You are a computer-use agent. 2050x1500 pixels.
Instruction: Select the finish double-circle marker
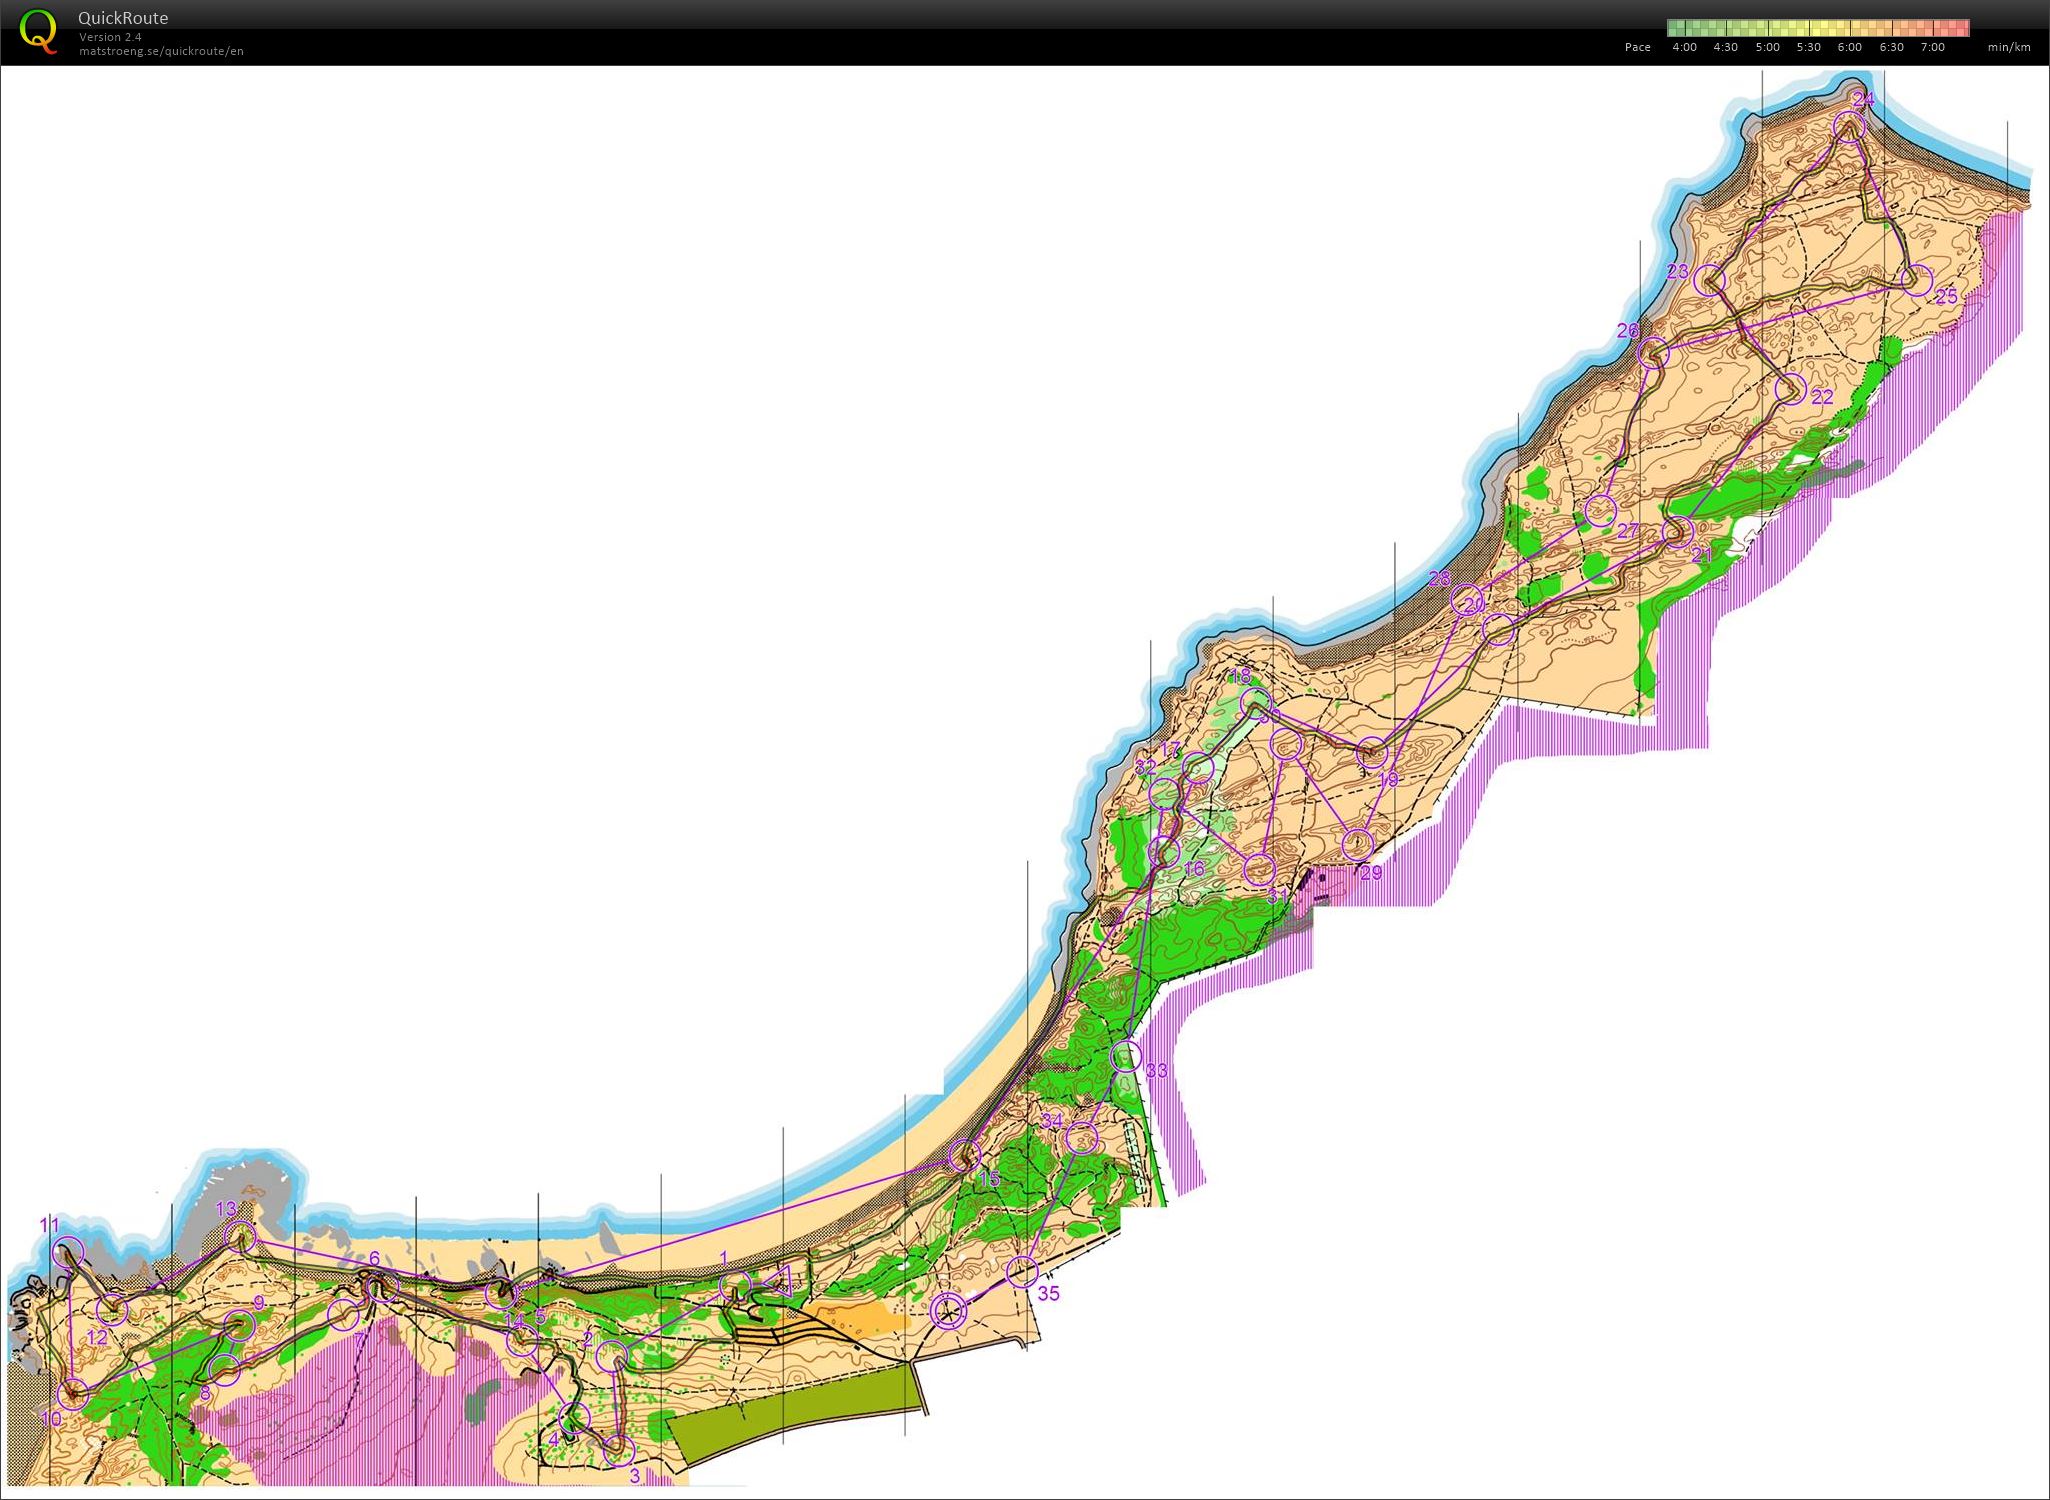click(x=947, y=1310)
